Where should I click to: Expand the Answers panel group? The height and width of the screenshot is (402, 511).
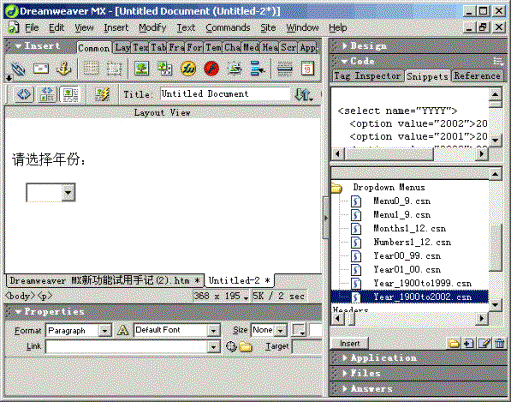[345, 389]
